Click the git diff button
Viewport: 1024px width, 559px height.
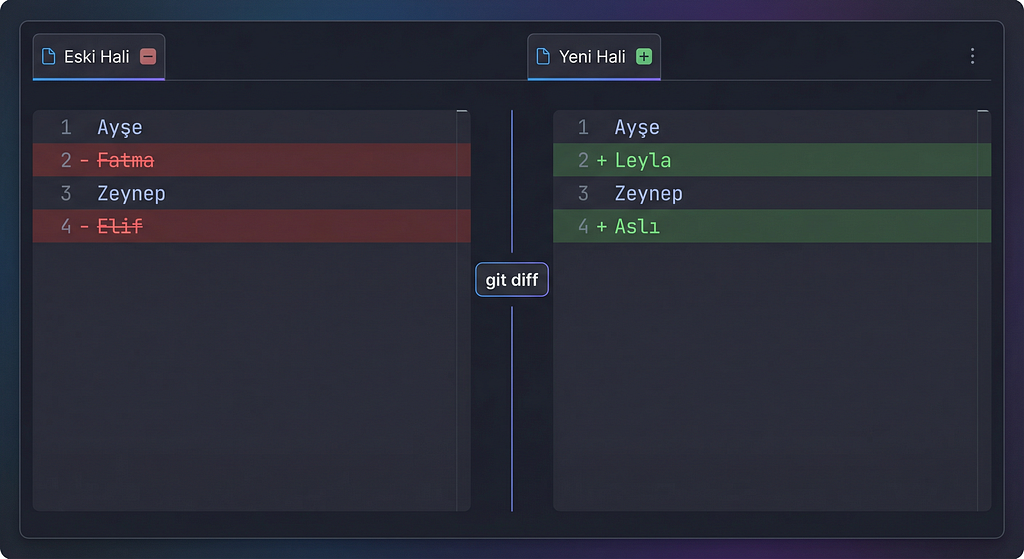512,280
